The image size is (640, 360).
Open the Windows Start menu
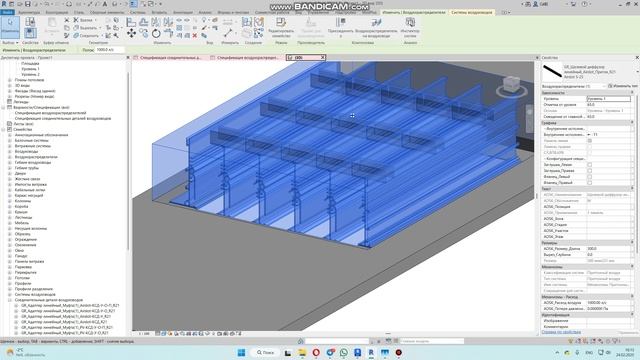(241, 352)
